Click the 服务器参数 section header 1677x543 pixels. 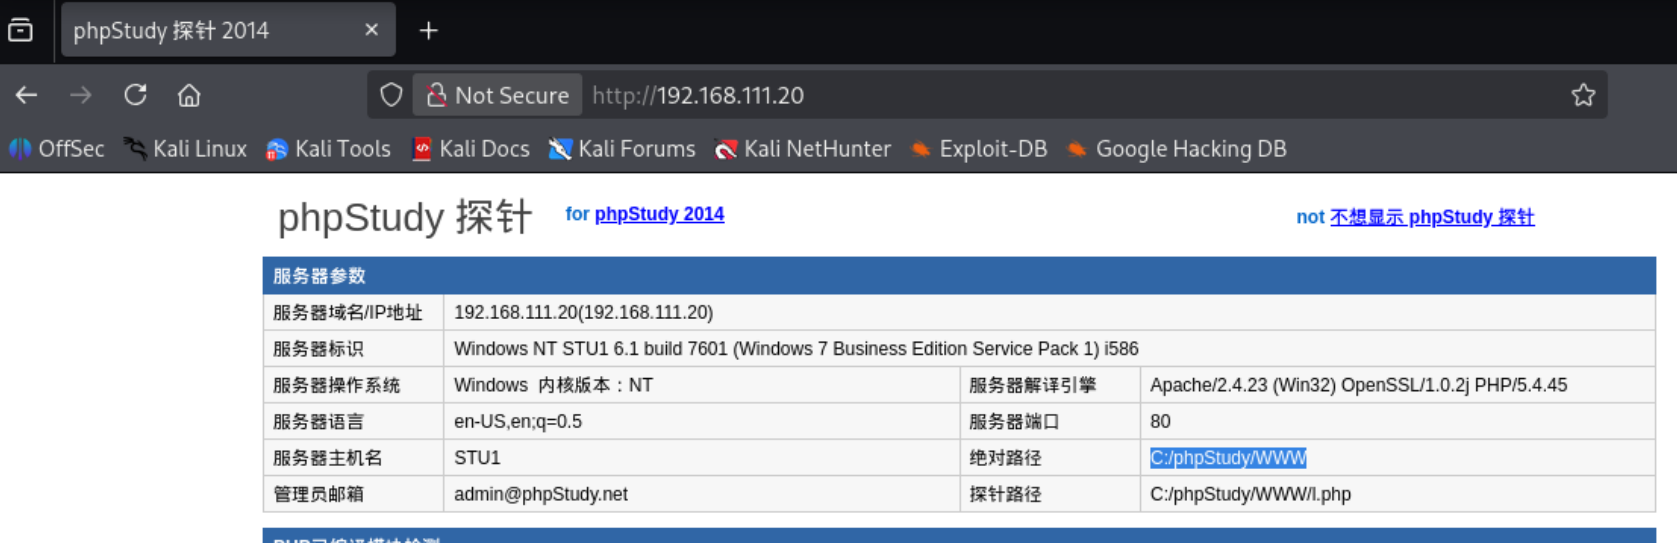point(959,276)
